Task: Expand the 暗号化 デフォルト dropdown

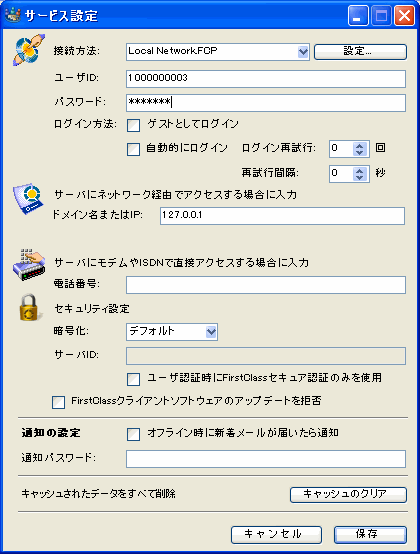Action: coord(211,332)
